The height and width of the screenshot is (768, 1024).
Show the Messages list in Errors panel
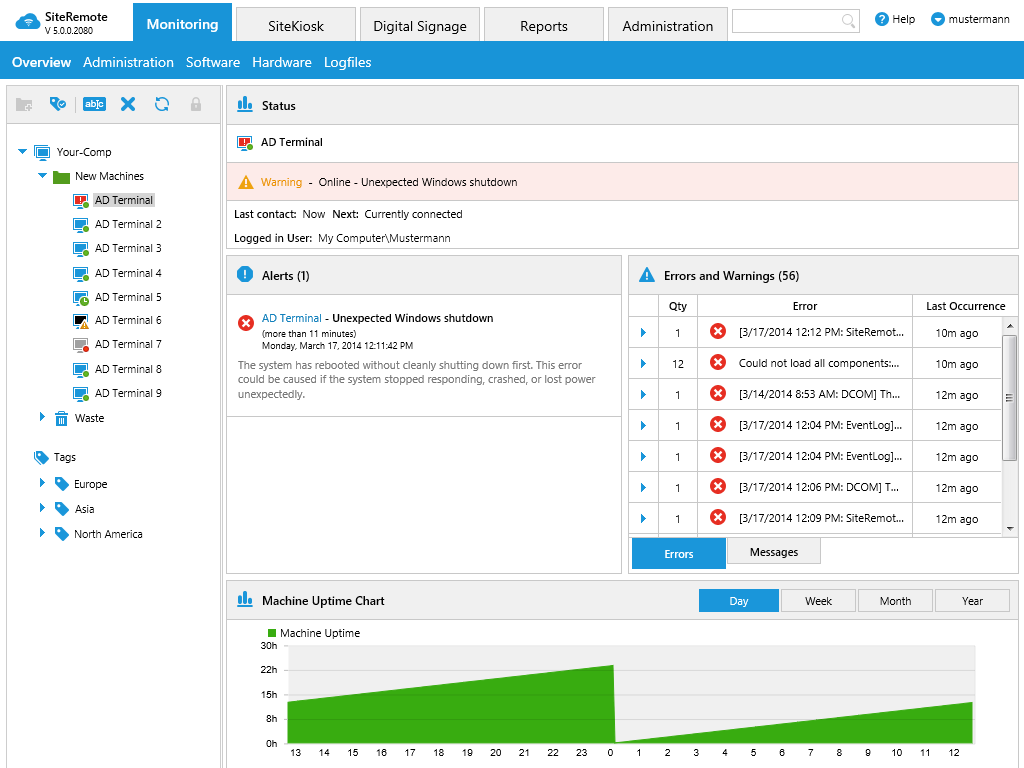(773, 552)
